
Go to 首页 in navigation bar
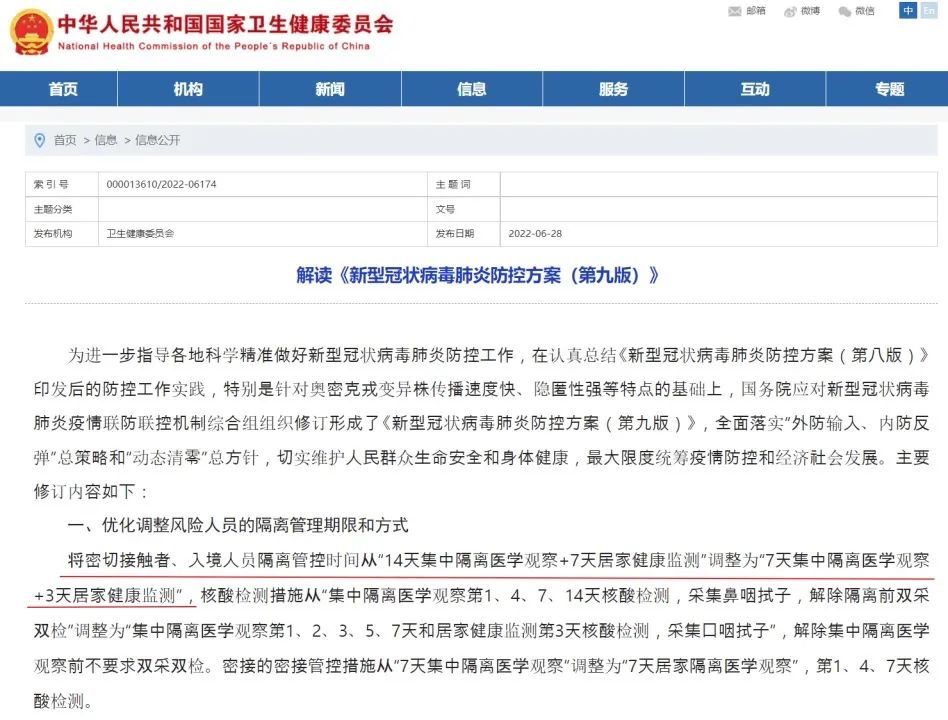tap(63, 89)
